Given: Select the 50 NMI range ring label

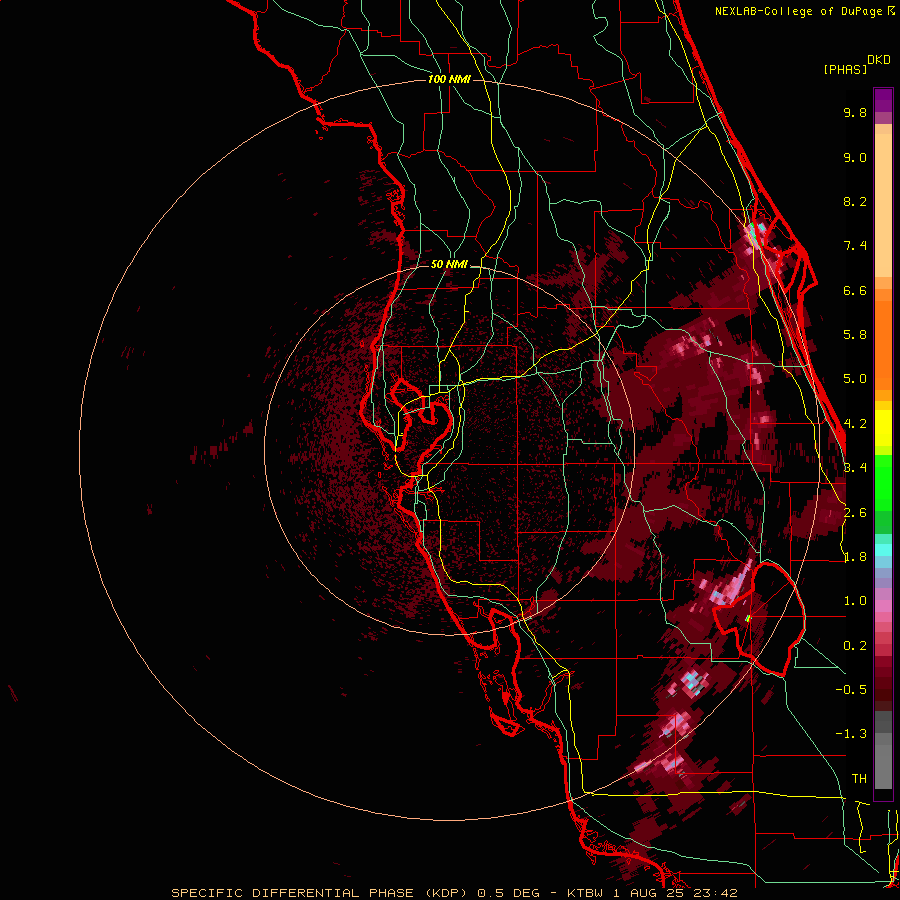Looking at the screenshot, I should tap(449, 264).
